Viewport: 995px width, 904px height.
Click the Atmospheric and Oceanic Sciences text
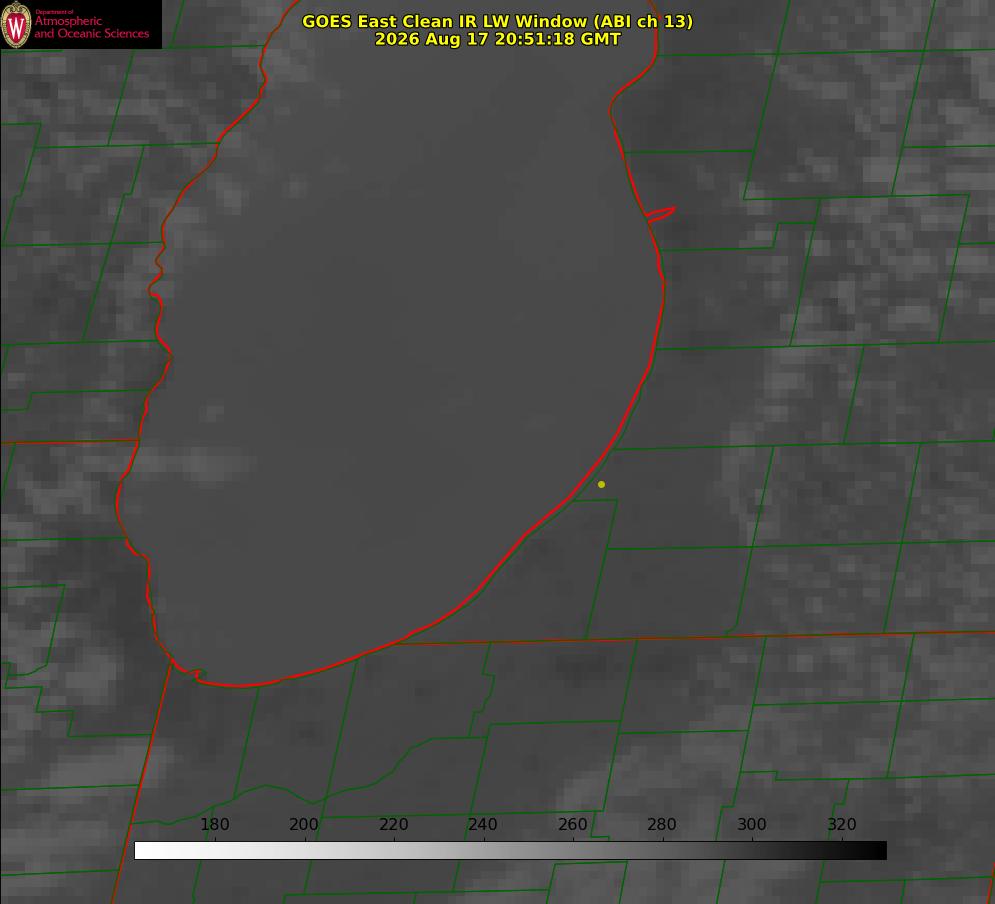[91, 27]
